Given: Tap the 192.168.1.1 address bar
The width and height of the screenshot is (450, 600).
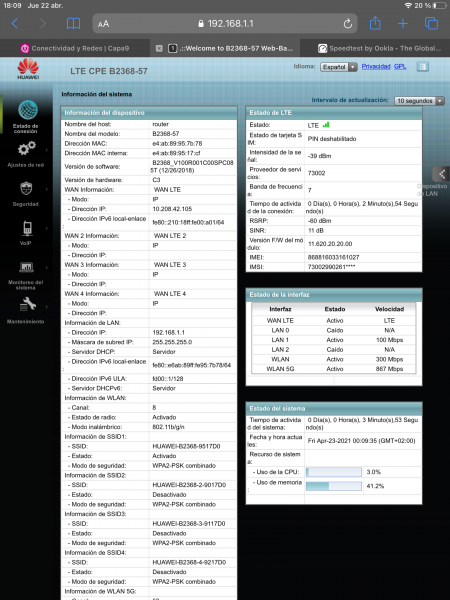Looking at the screenshot, I should (x=225, y=24).
